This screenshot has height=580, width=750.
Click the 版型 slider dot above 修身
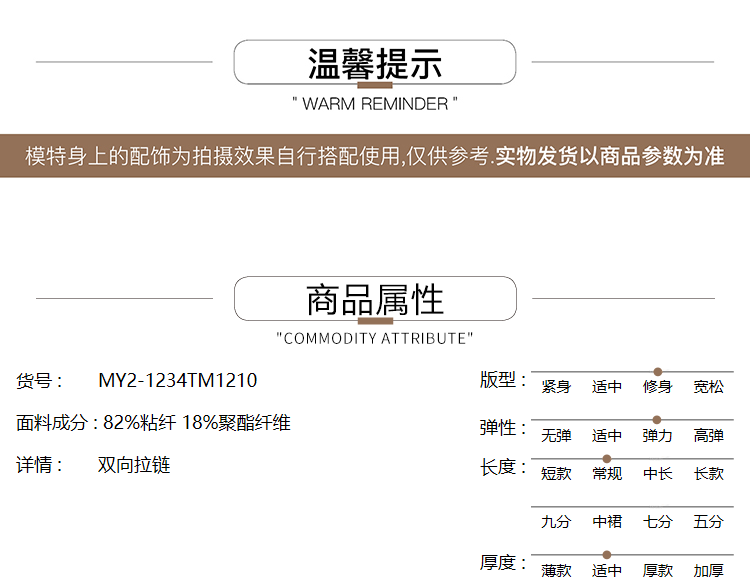coord(657,372)
